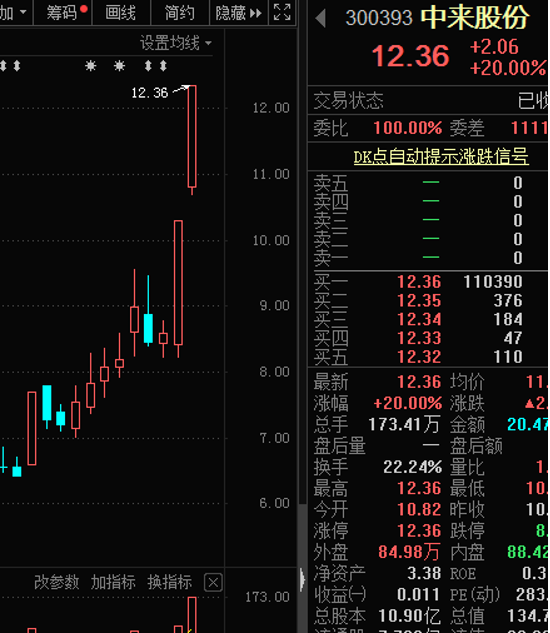Click the collapse handle on panel divider

(x=302, y=579)
